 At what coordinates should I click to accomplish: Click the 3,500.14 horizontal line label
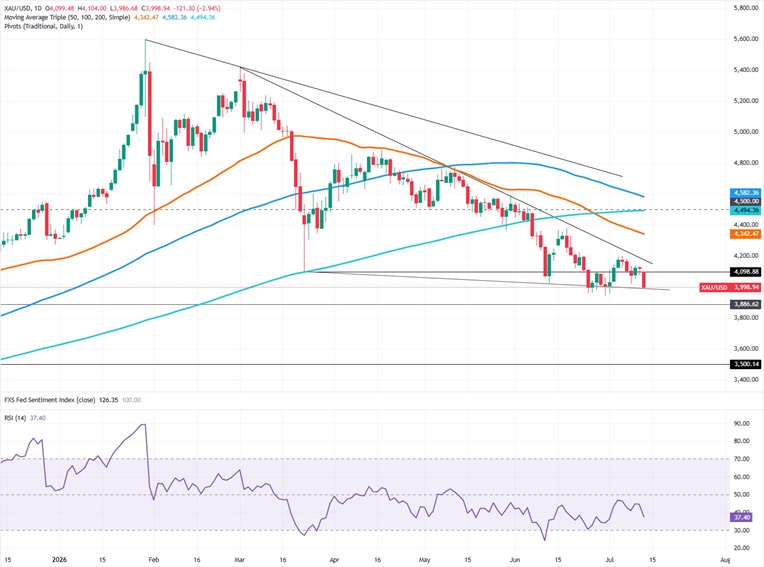(x=745, y=364)
